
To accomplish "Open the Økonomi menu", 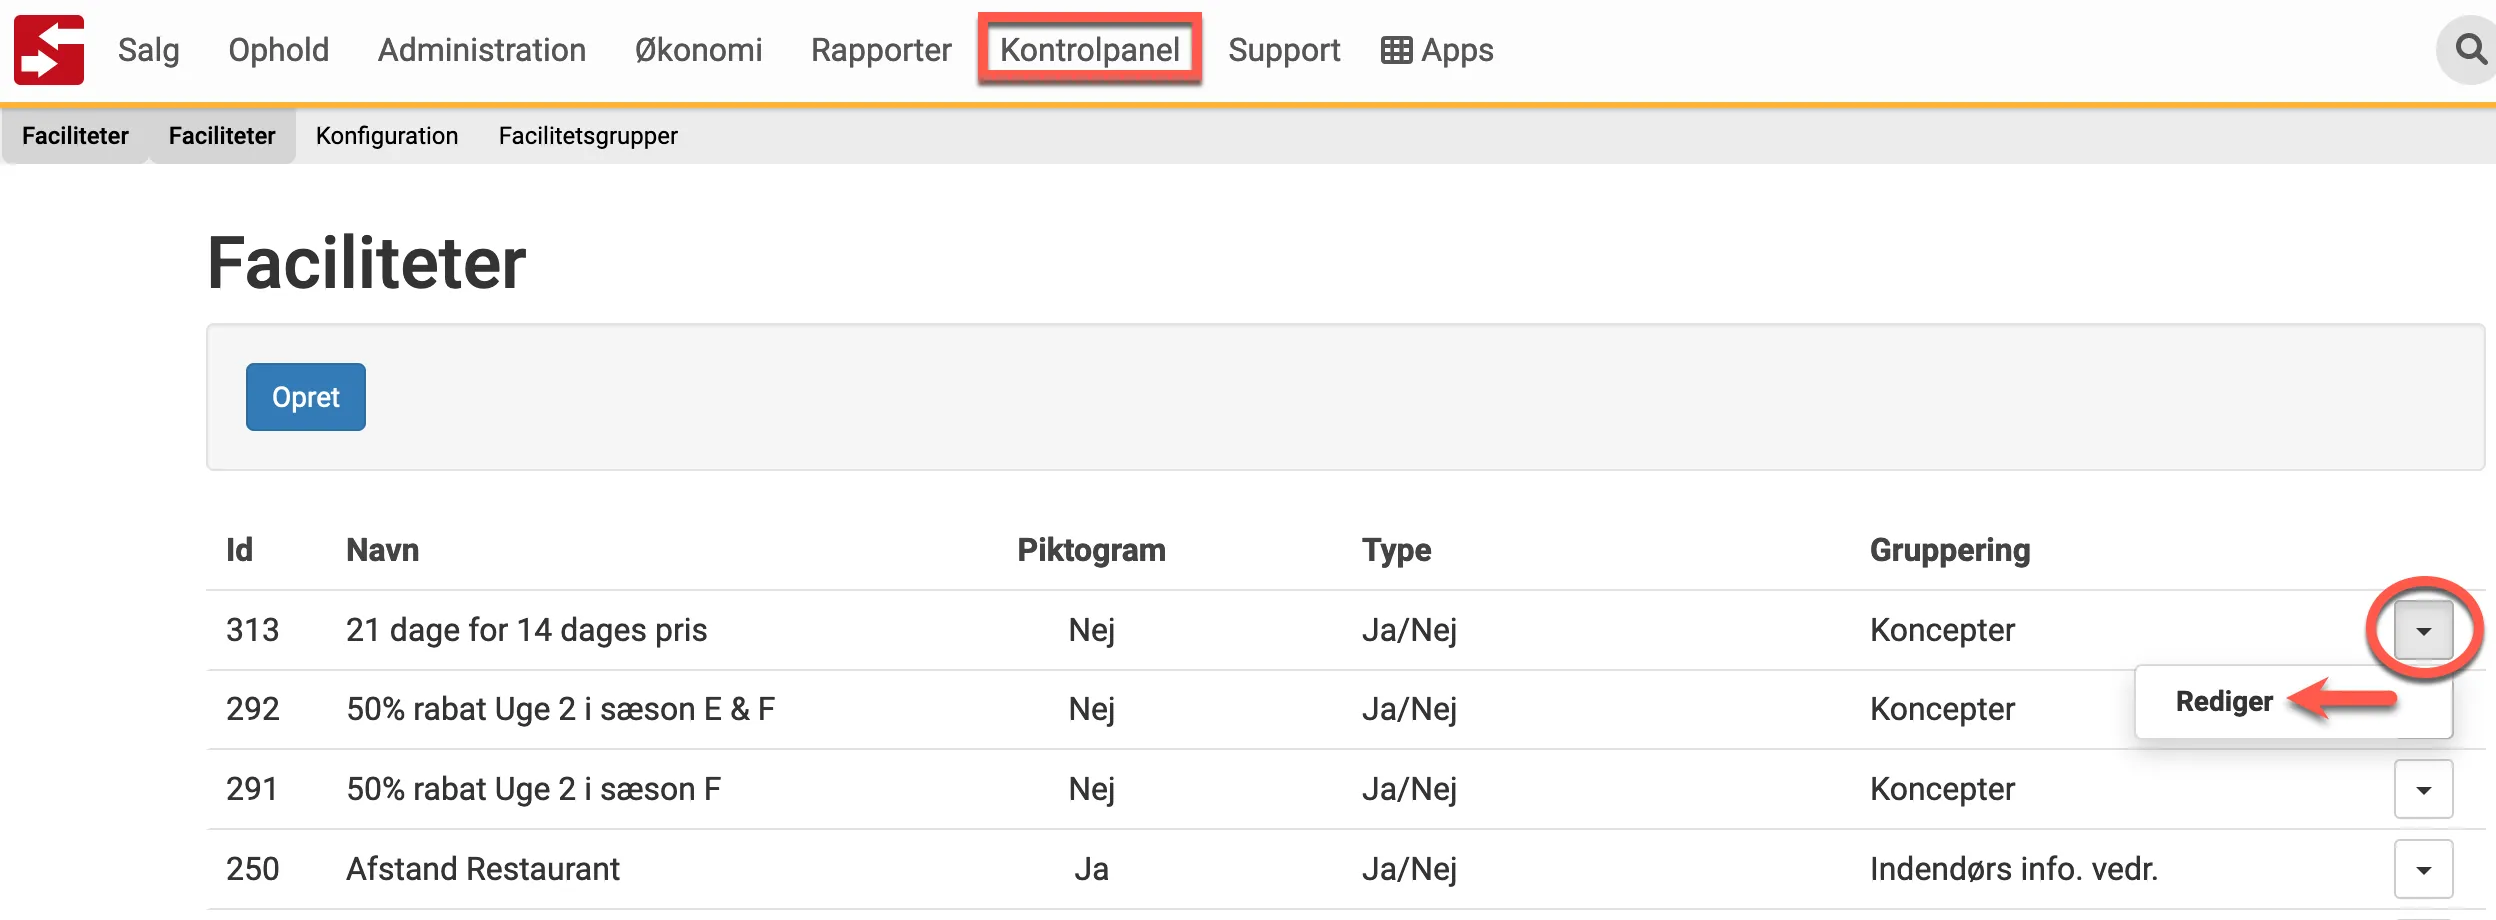I will [x=698, y=50].
